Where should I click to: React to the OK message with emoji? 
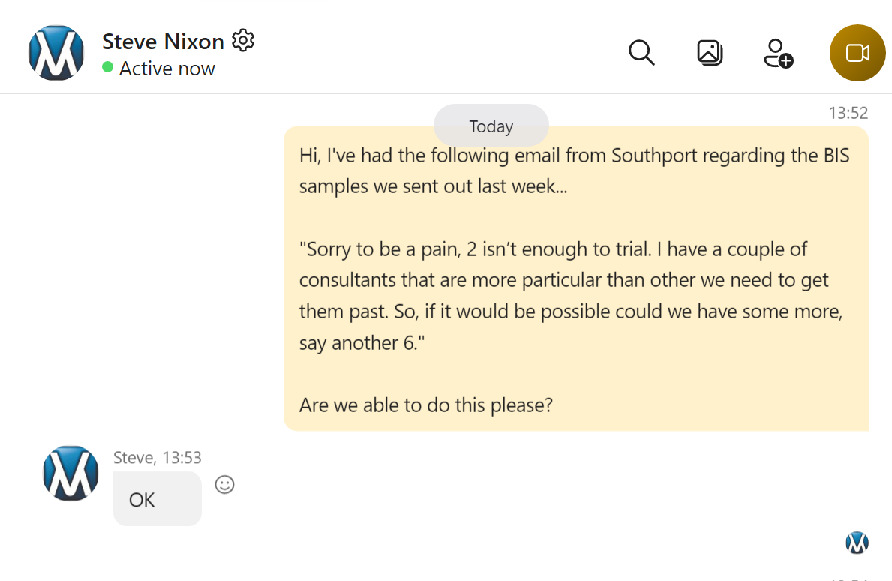click(x=225, y=485)
